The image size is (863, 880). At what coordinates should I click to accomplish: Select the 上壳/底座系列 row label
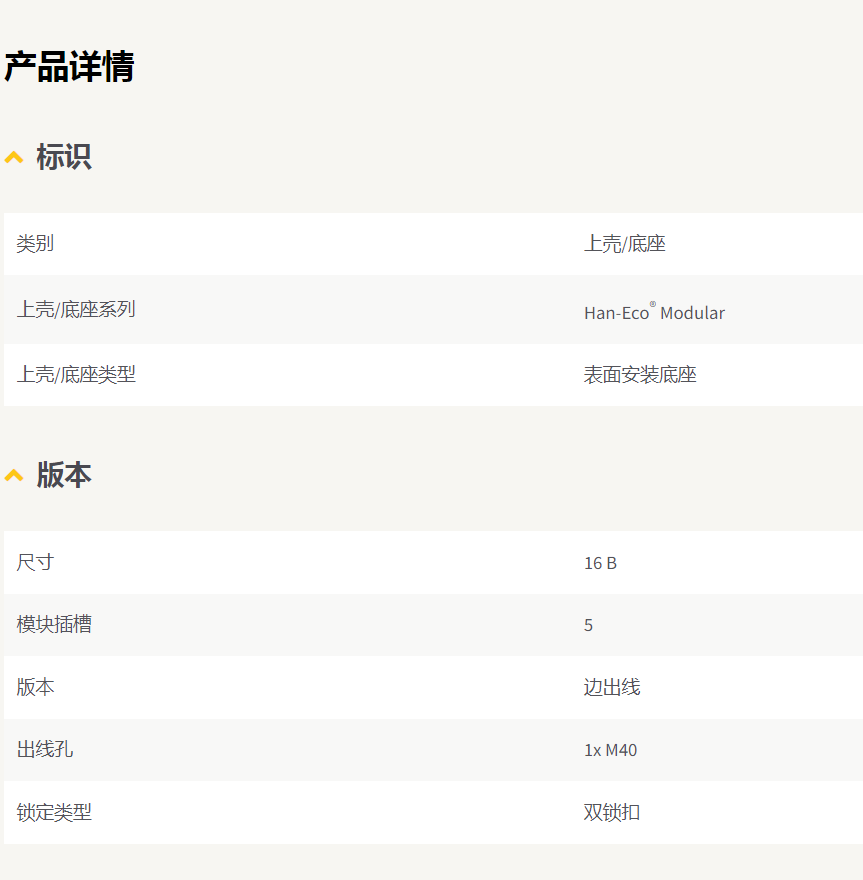76,309
